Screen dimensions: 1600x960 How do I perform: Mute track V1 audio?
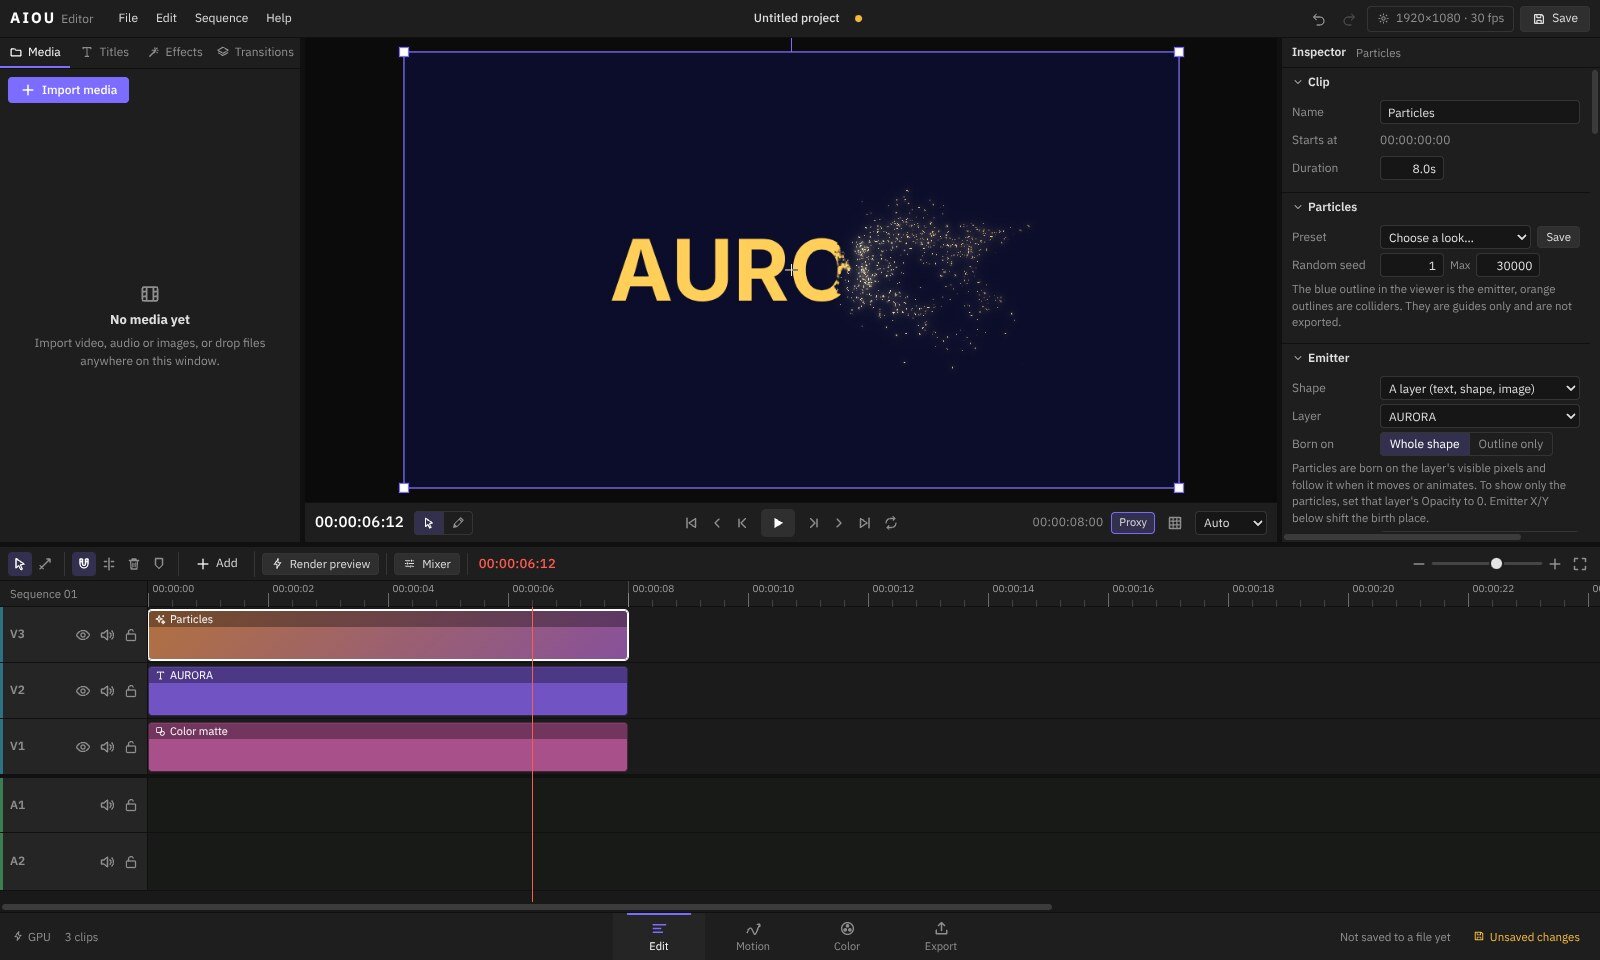pos(107,747)
